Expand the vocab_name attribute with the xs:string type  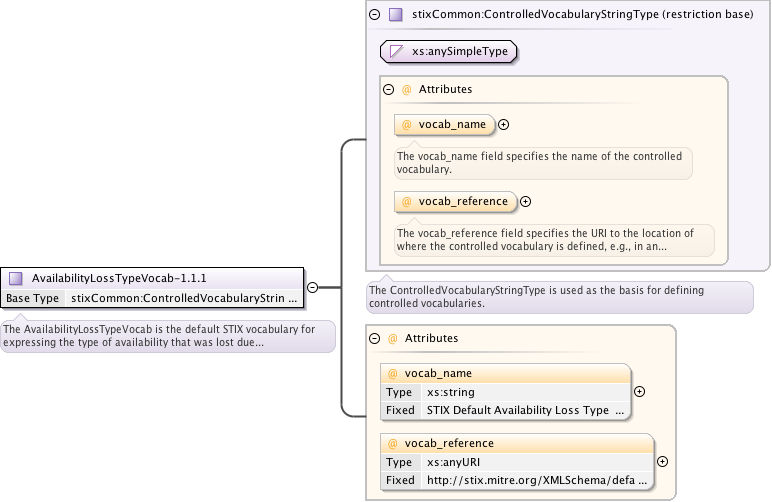639,392
